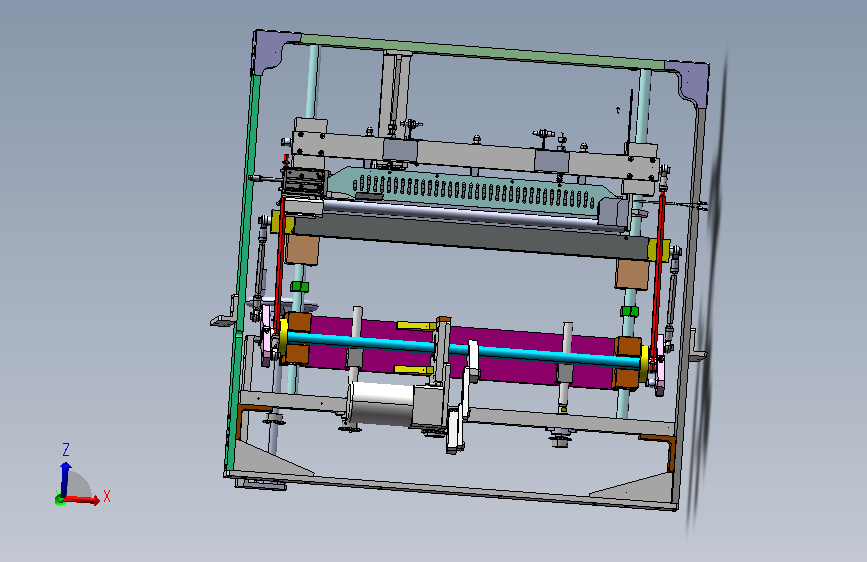867x562 pixels.
Task: Select the dark gray horizontal roller bar
Action: click(470, 238)
